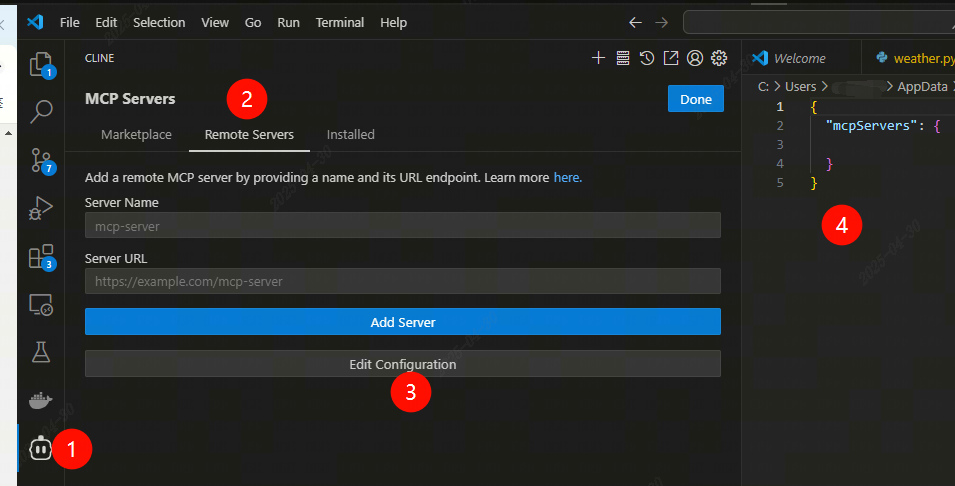This screenshot has height=486, width=955.
Task: Go back with the left arrow
Action: coord(635,23)
